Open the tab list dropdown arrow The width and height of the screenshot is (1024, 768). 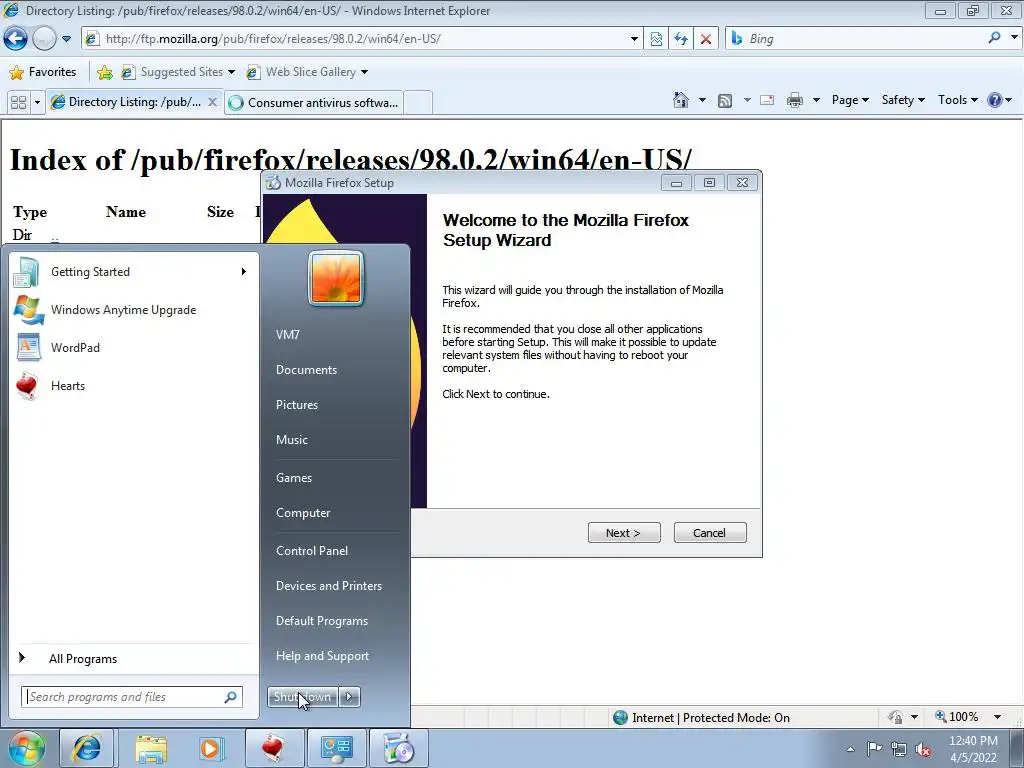pyautogui.click(x=37, y=103)
